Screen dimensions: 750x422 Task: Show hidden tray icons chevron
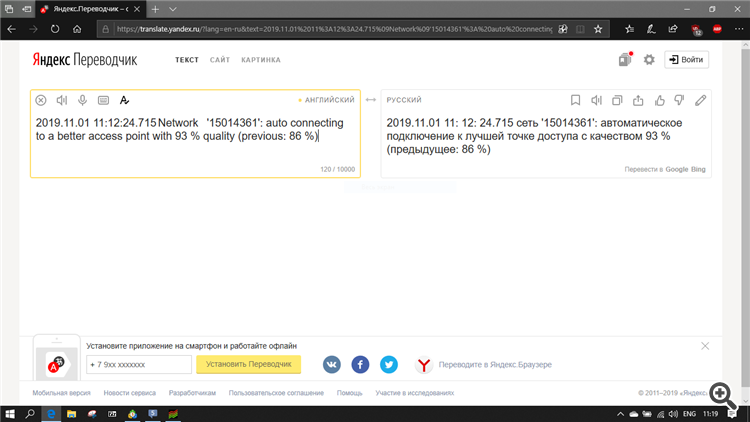coord(620,414)
